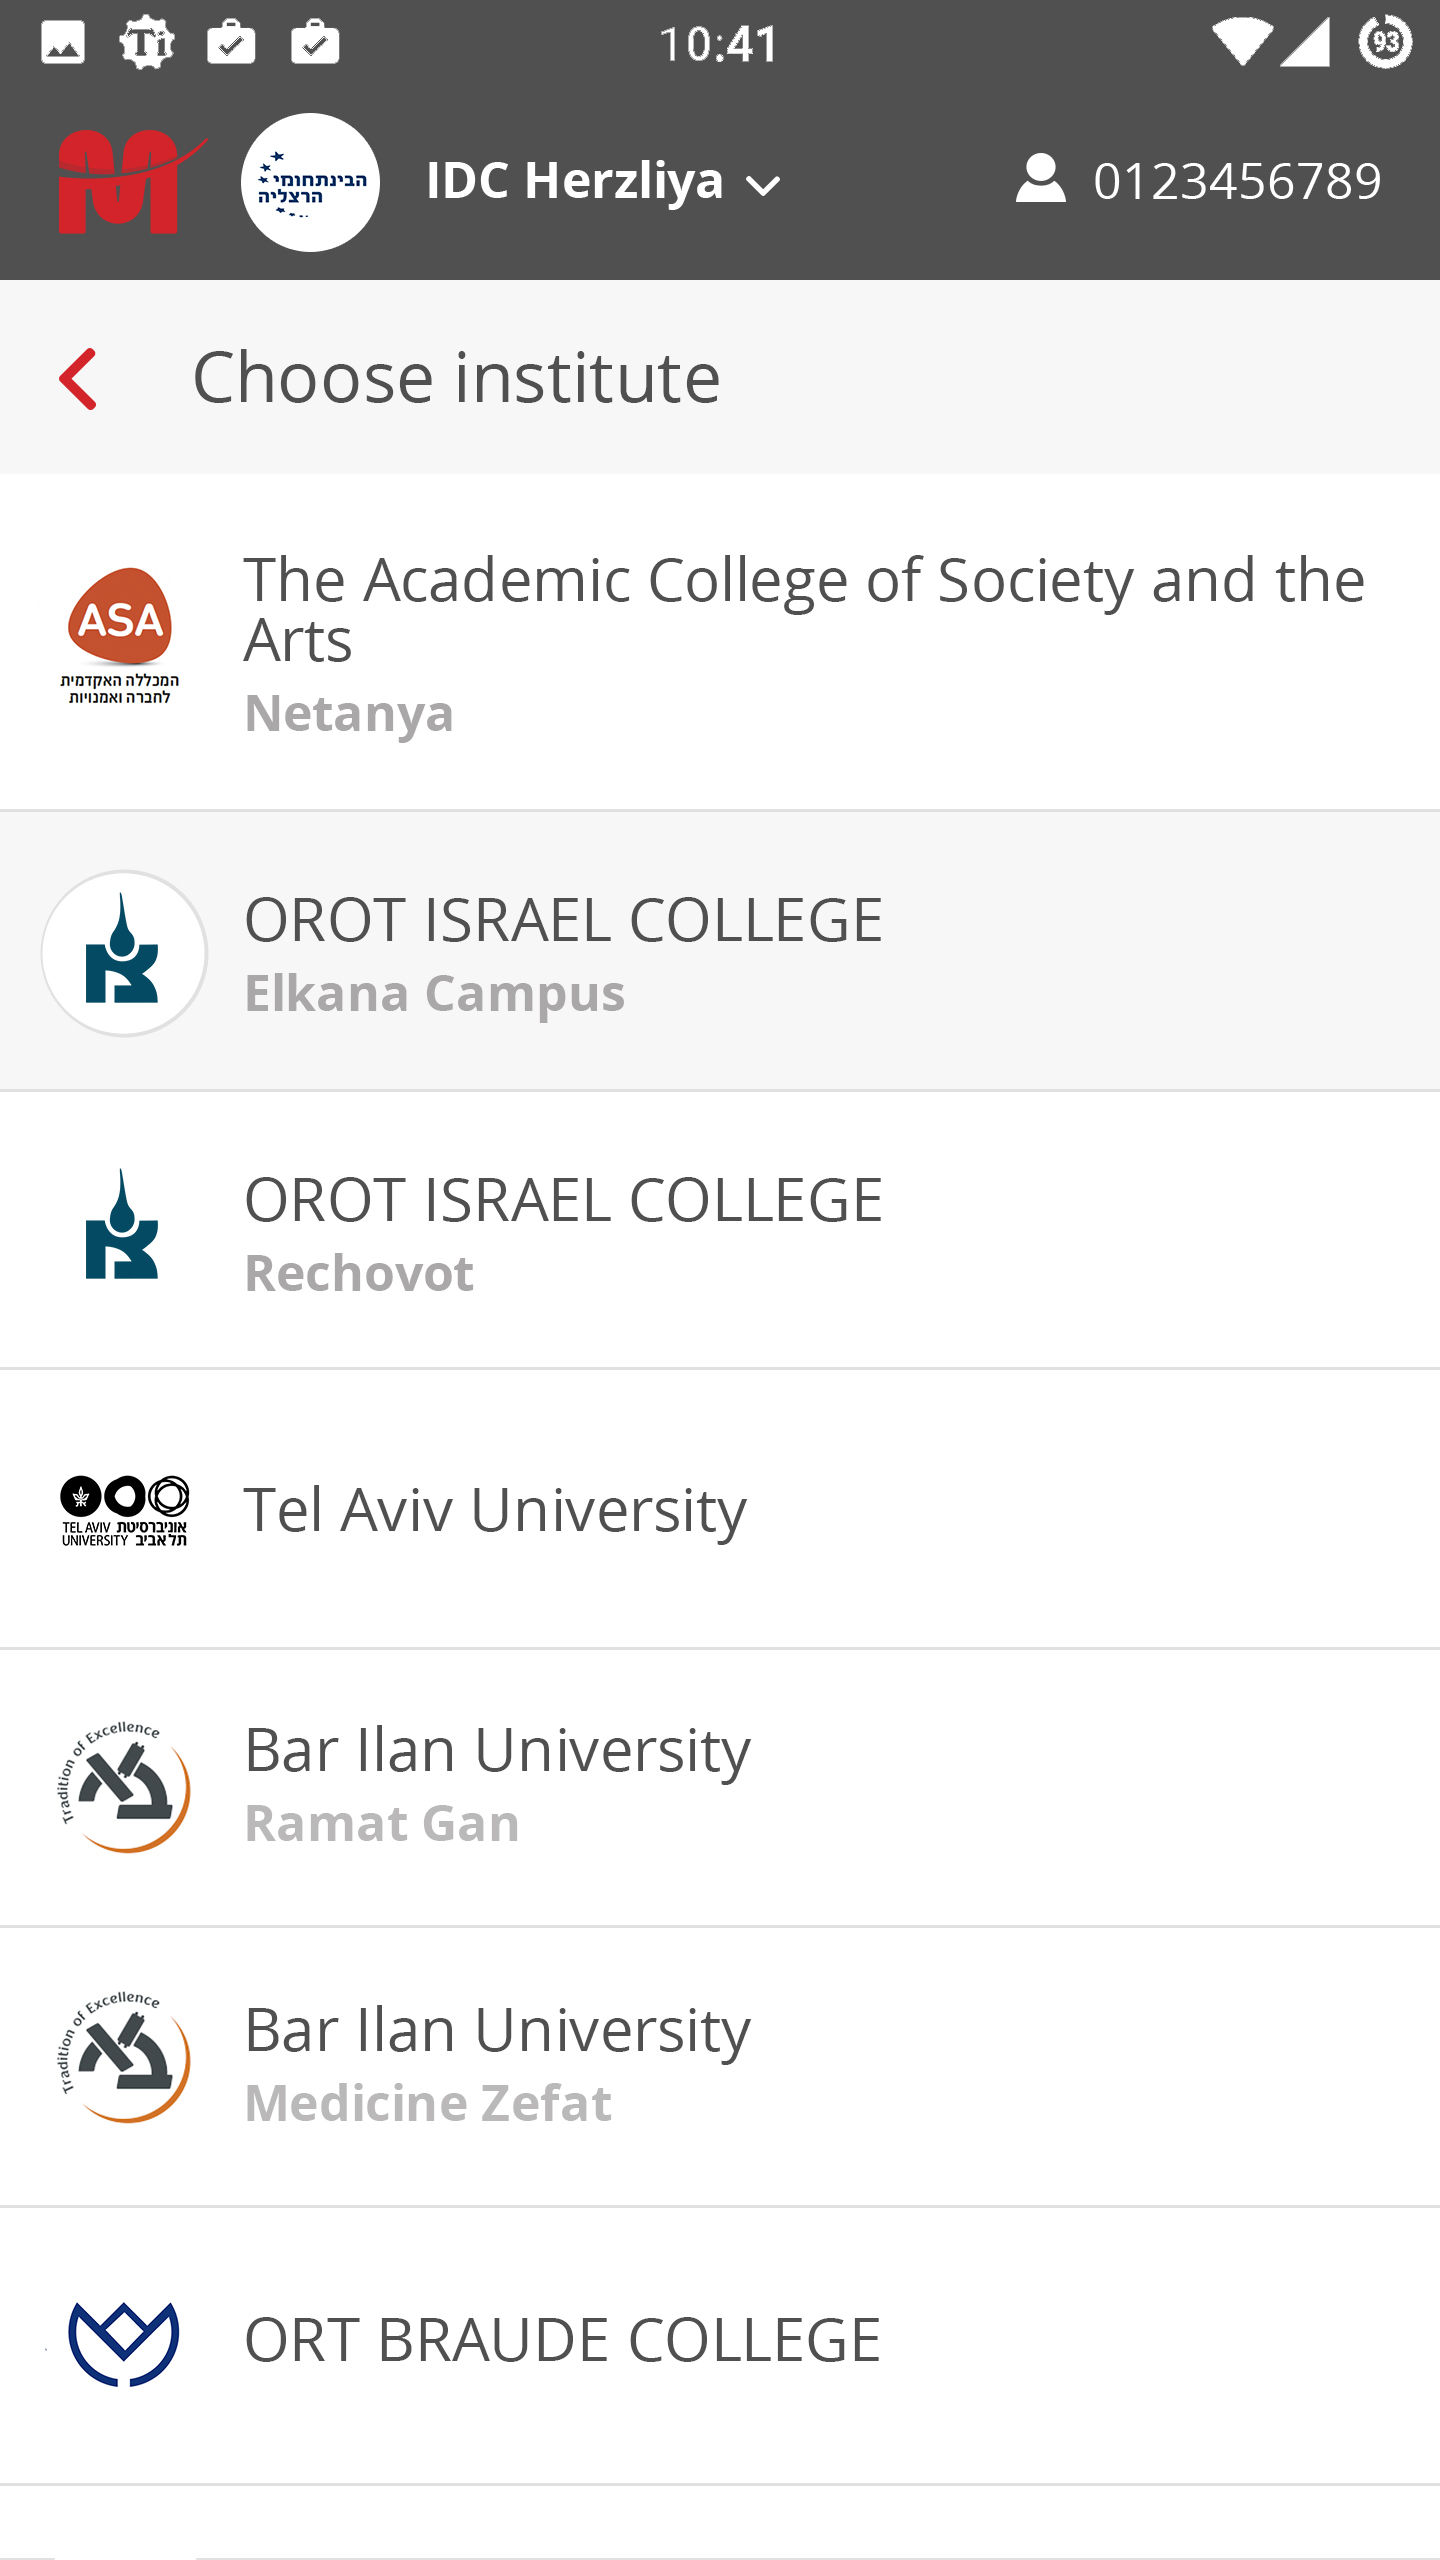The width and height of the screenshot is (1440, 2560).
Task: Expand the IDC Herzliya institute dropdown
Action: [603, 182]
